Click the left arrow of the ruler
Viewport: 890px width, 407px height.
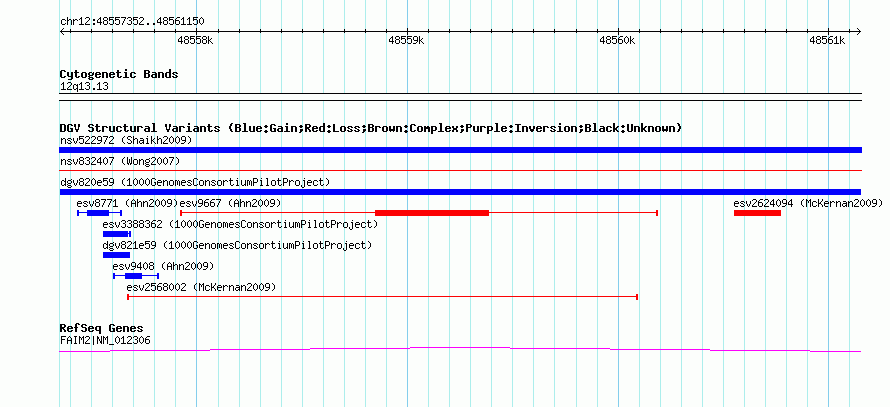click(x=62, y=31)
